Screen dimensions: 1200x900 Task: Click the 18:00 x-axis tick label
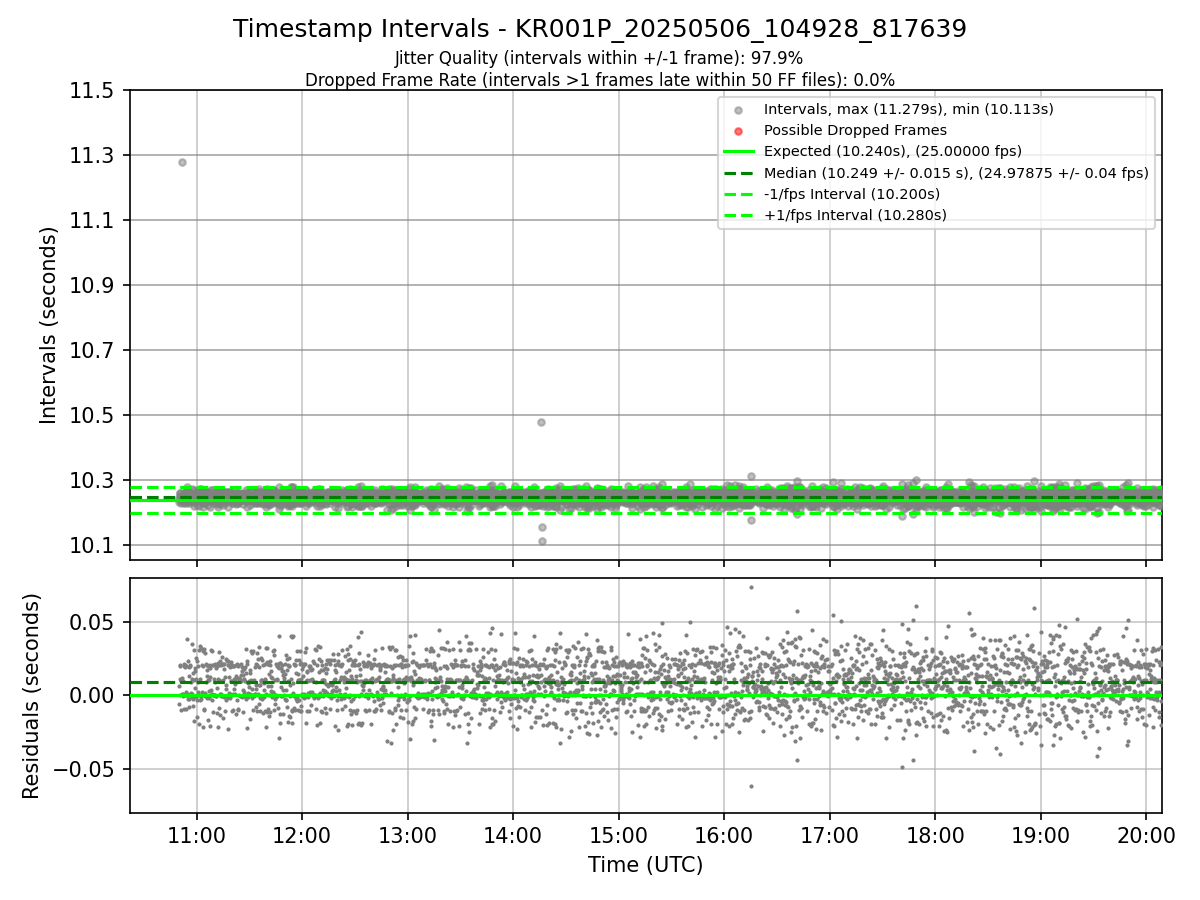pyautogui.click(x=935, y=835)
